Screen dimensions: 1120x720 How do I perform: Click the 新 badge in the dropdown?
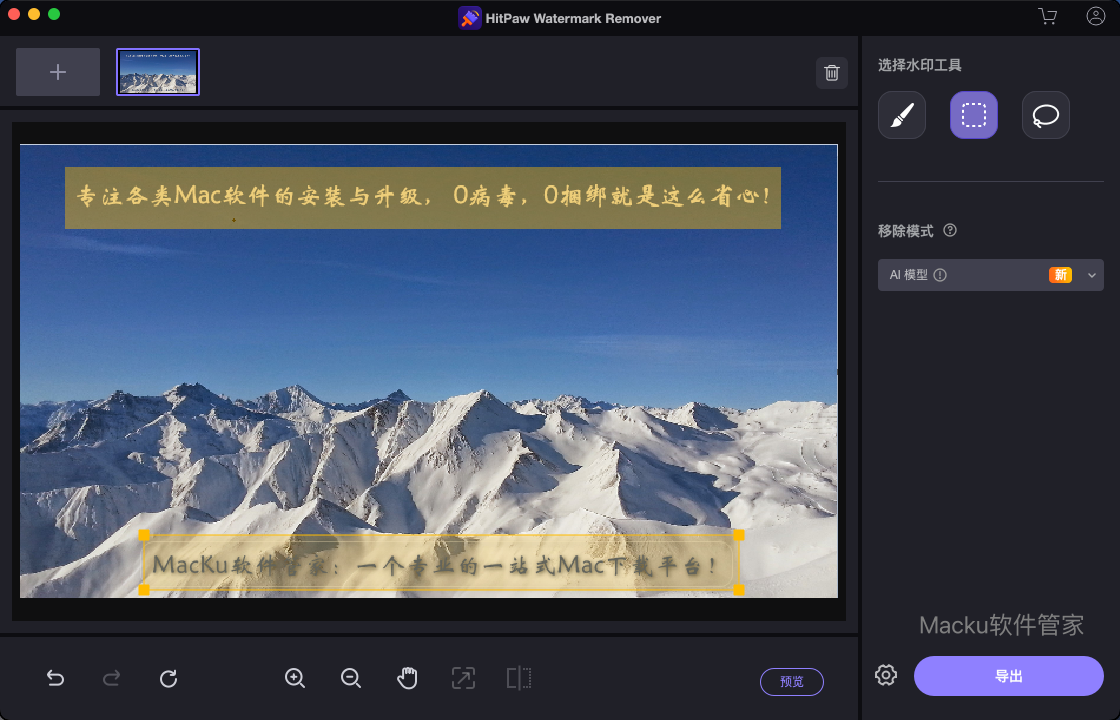point(1060,275)
